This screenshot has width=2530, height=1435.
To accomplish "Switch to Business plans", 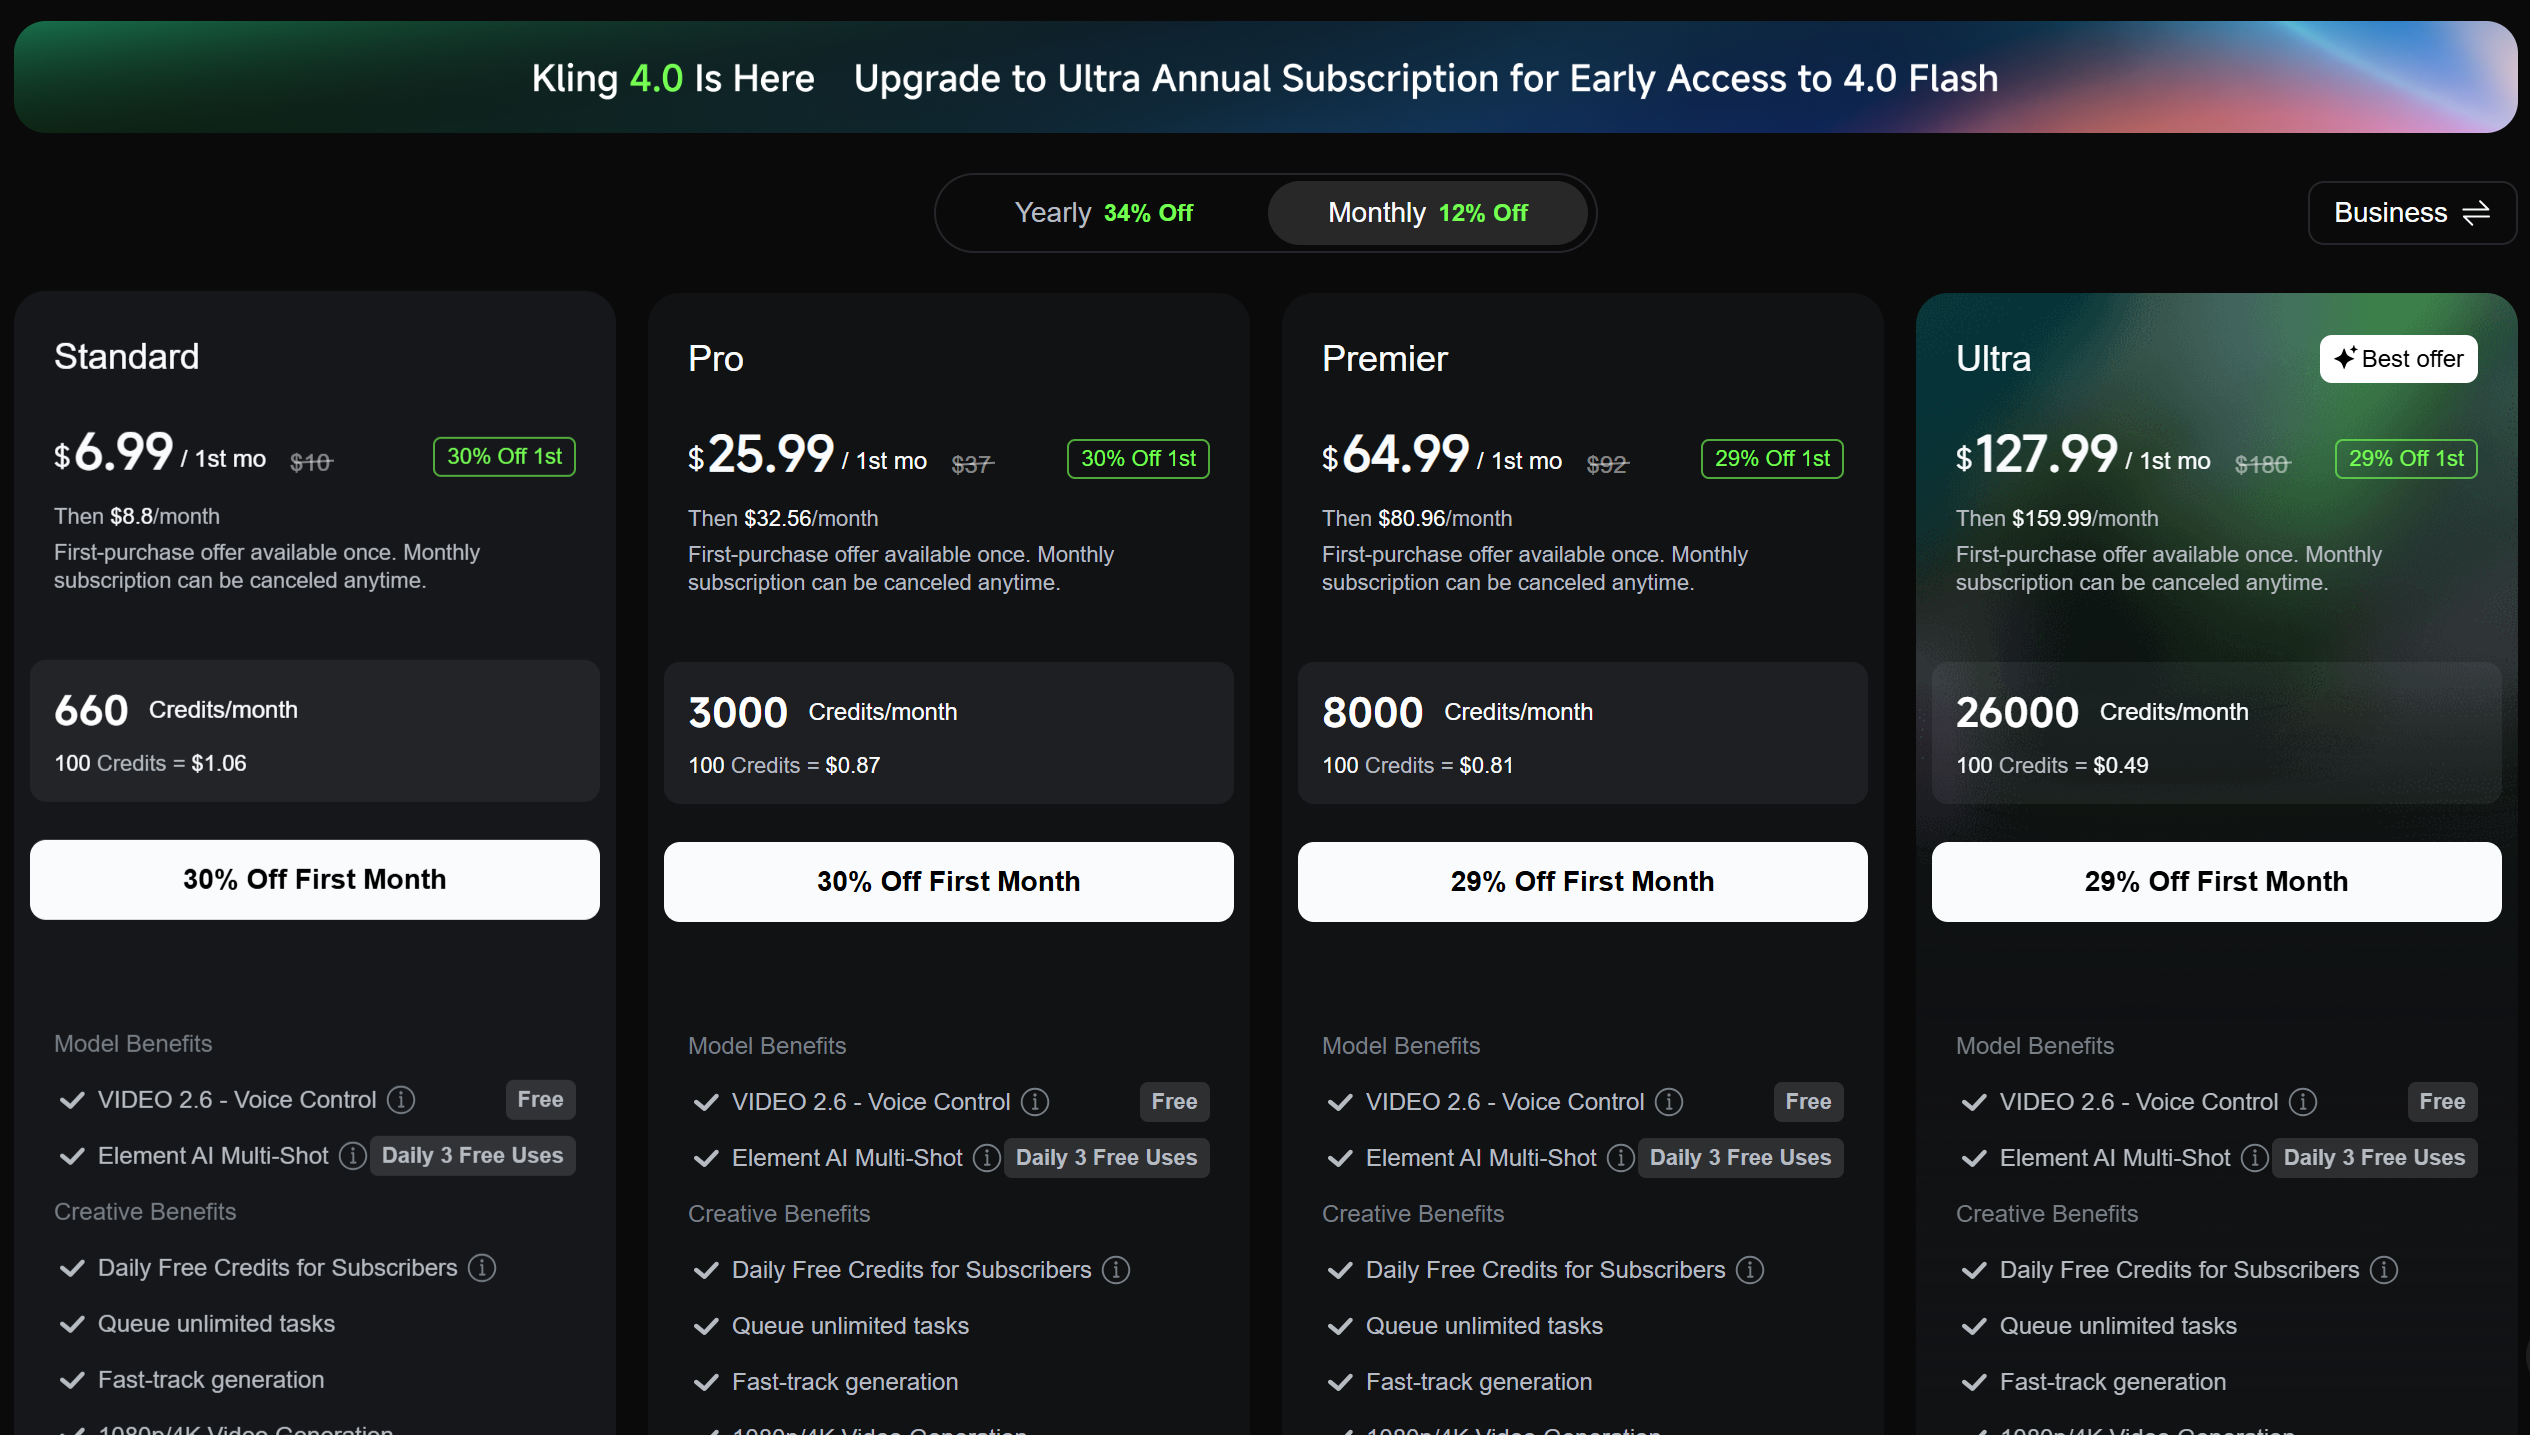I will pos(2411,213).
